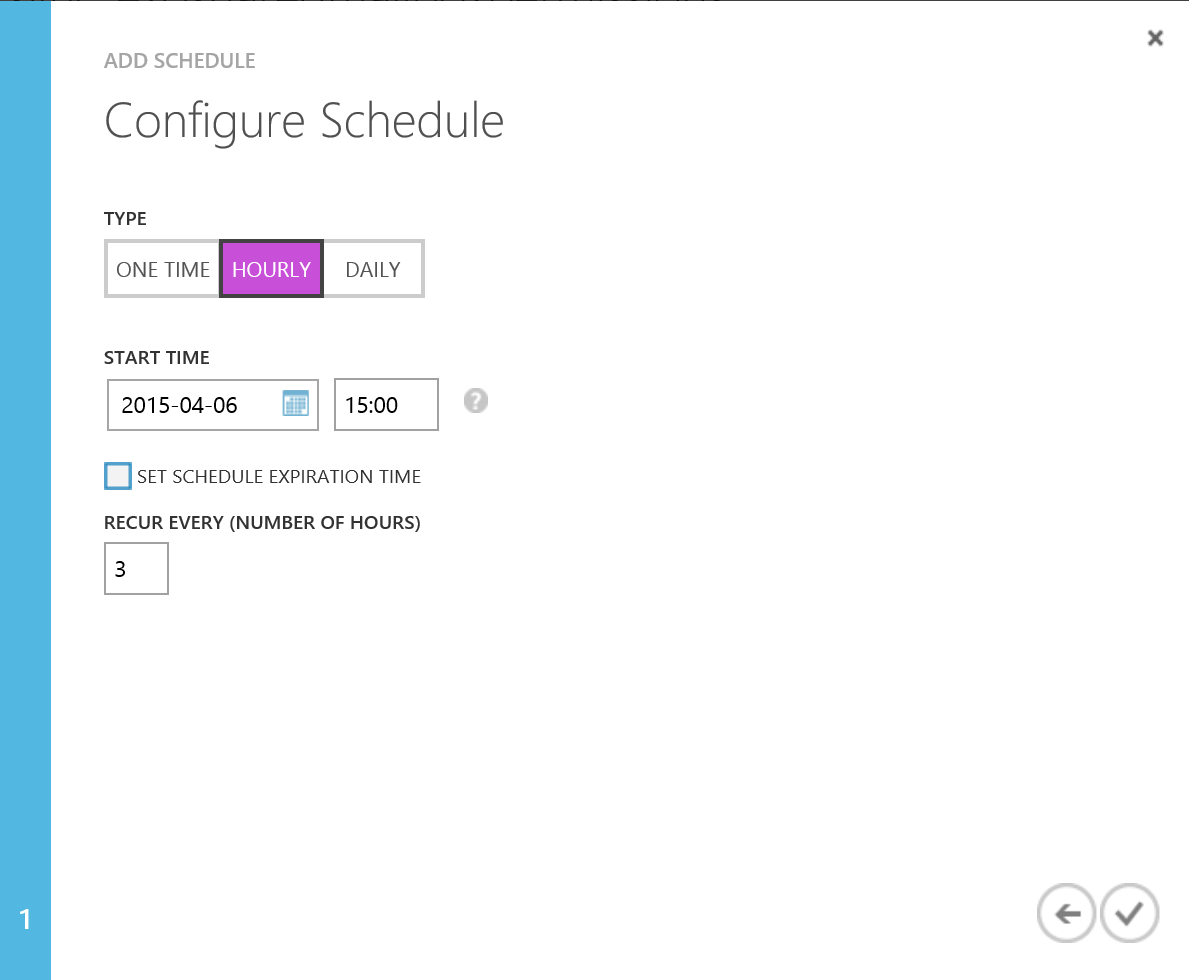Click the Recur Every (Number of Hours) label
The height and width of the screenshot is (980, 1189).
[262, 523]
